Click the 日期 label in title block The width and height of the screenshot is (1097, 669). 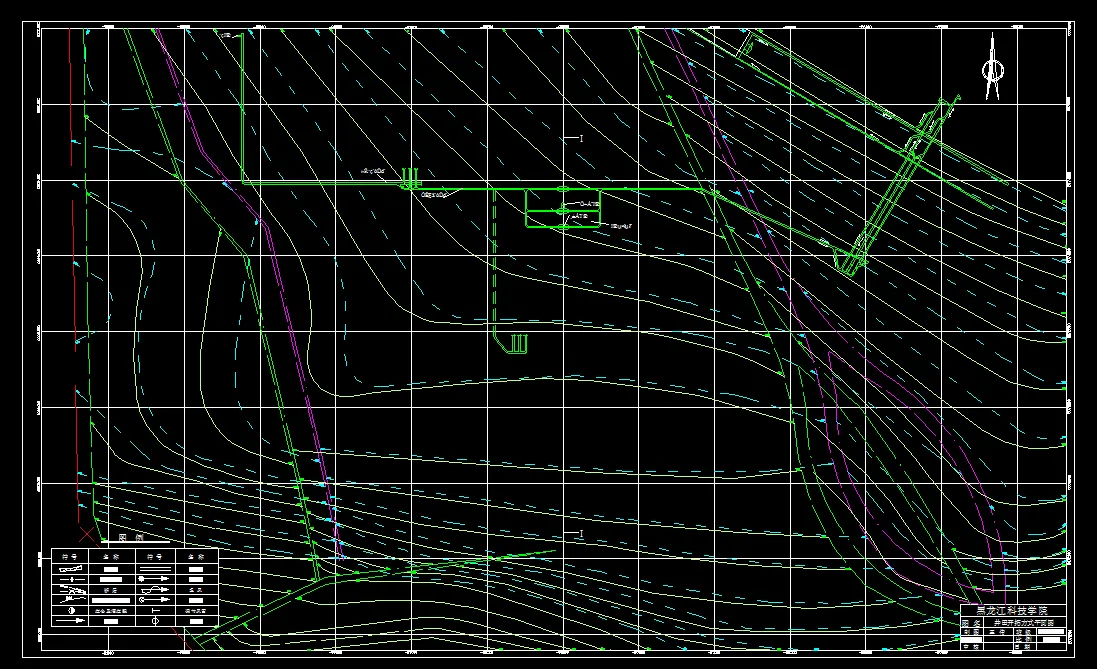pos(1022,647)
